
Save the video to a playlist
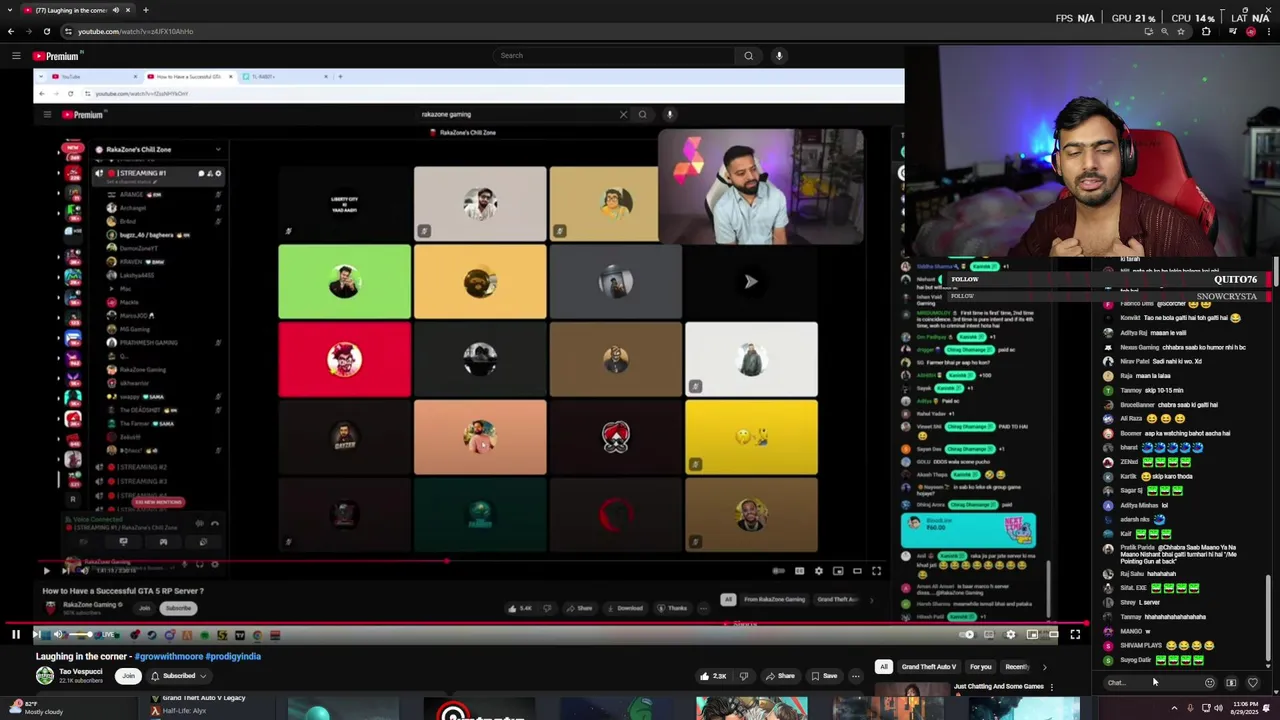[824, 676]
